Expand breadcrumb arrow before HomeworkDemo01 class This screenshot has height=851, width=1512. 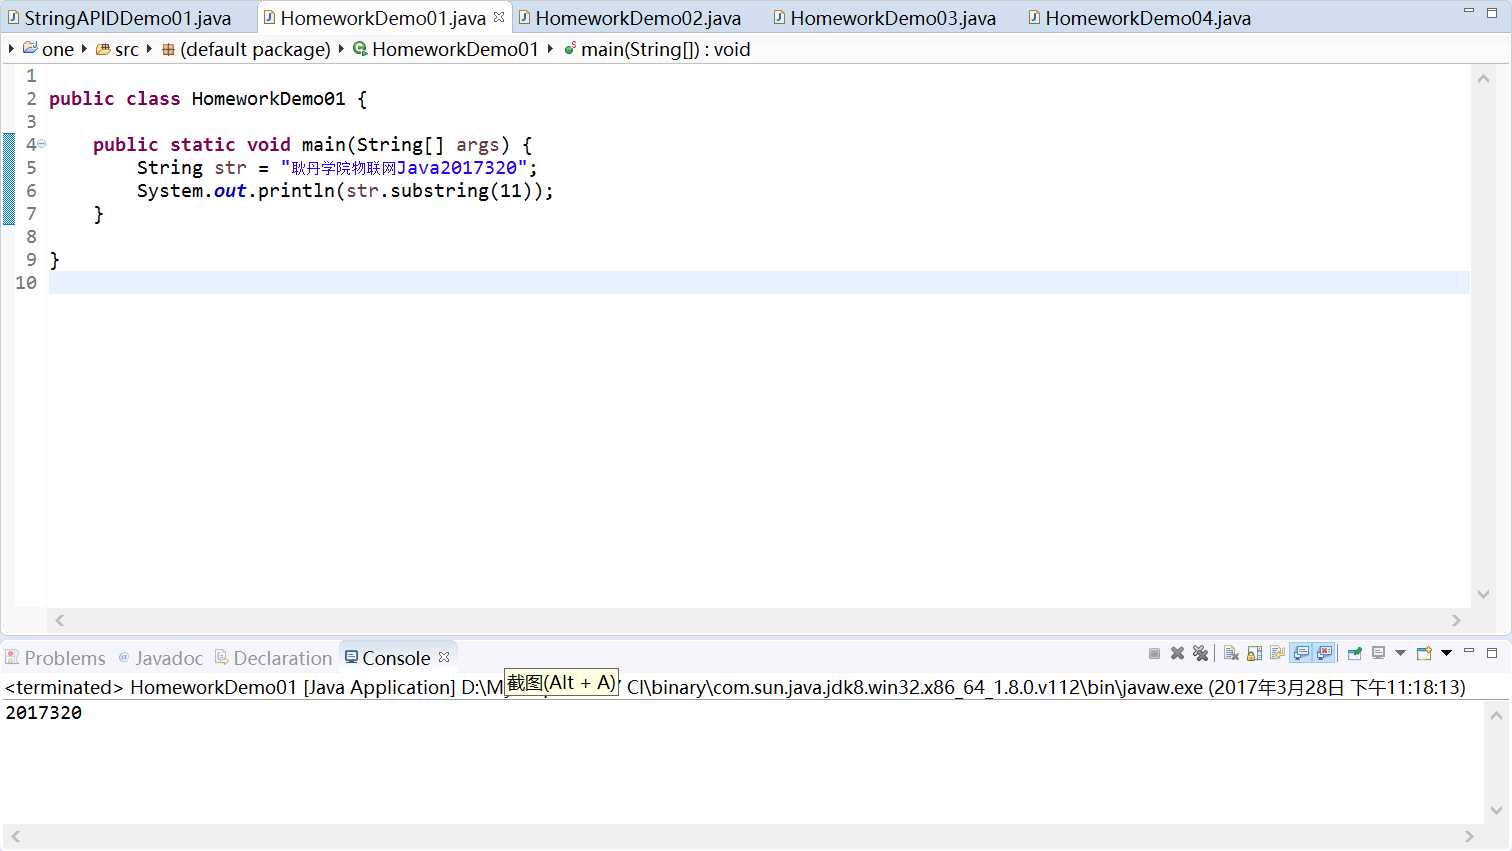tap(341, 48)
